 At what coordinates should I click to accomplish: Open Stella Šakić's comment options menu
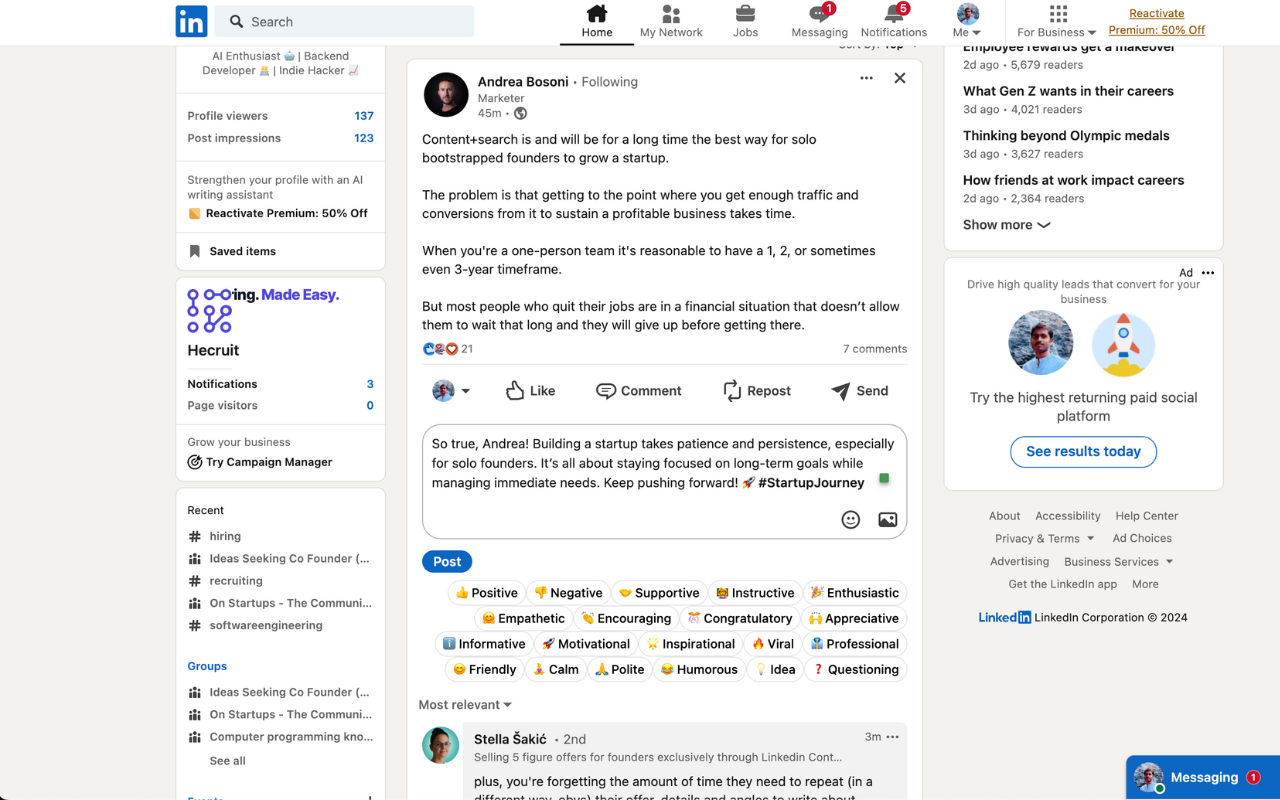893,737
